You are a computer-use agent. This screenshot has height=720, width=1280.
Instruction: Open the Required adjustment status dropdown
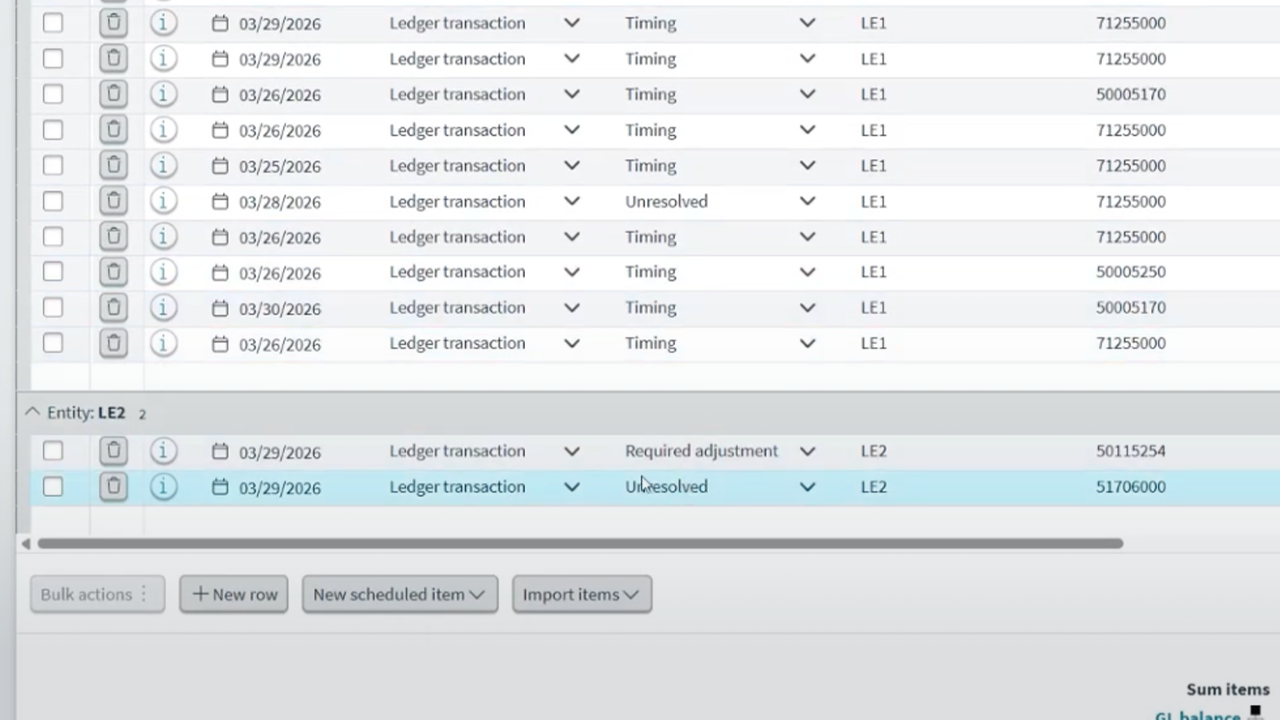[x=807, y=452]
